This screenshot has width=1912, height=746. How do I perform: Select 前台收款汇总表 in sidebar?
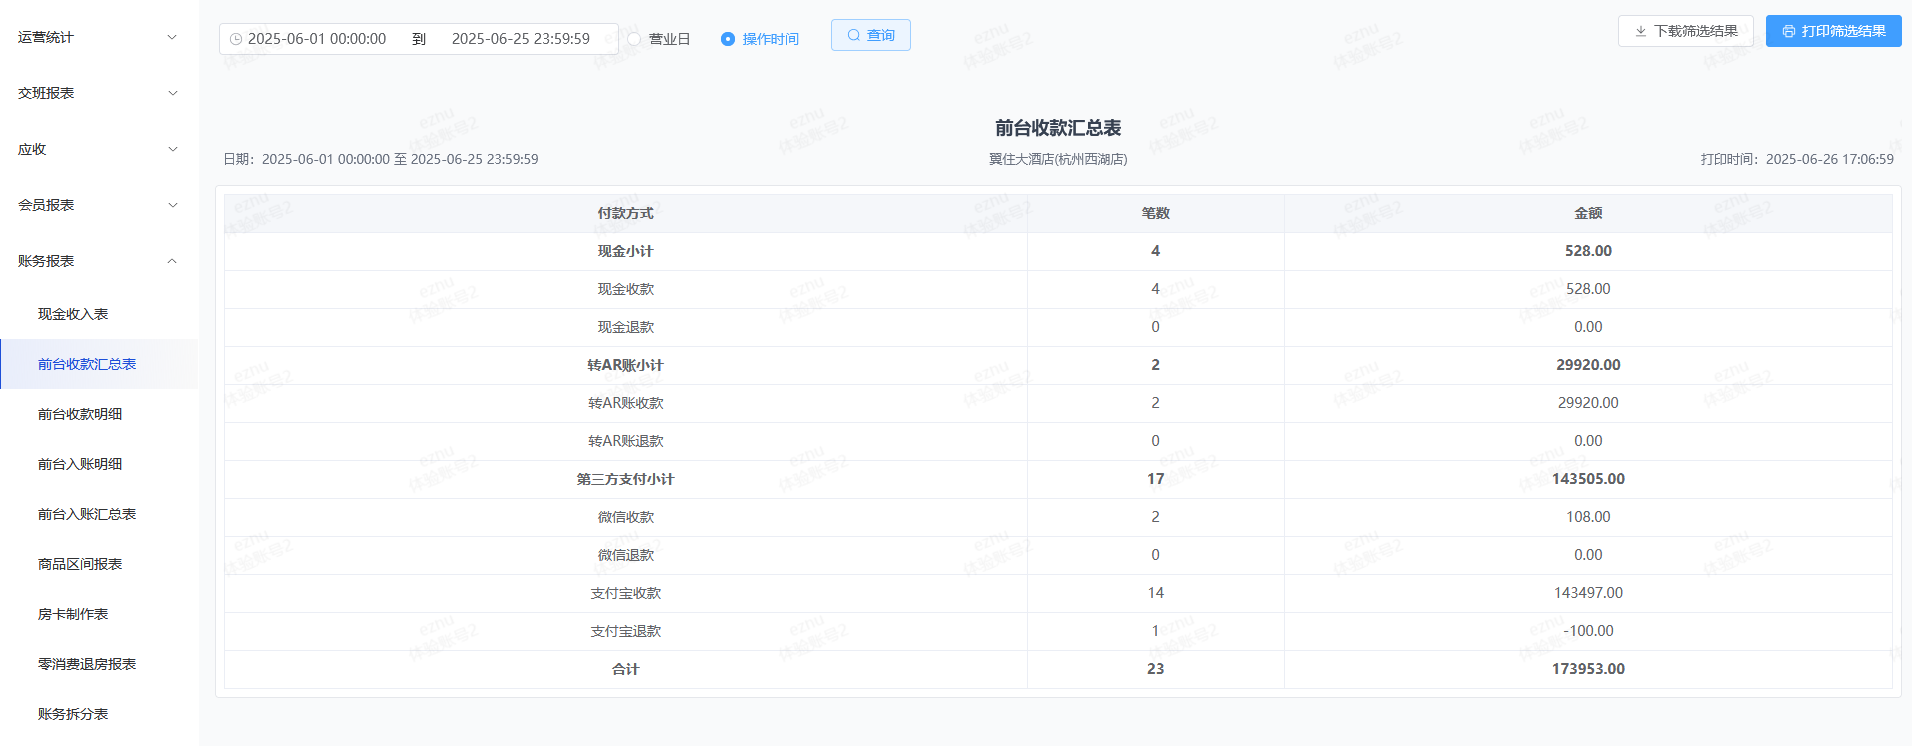[98, 364]
